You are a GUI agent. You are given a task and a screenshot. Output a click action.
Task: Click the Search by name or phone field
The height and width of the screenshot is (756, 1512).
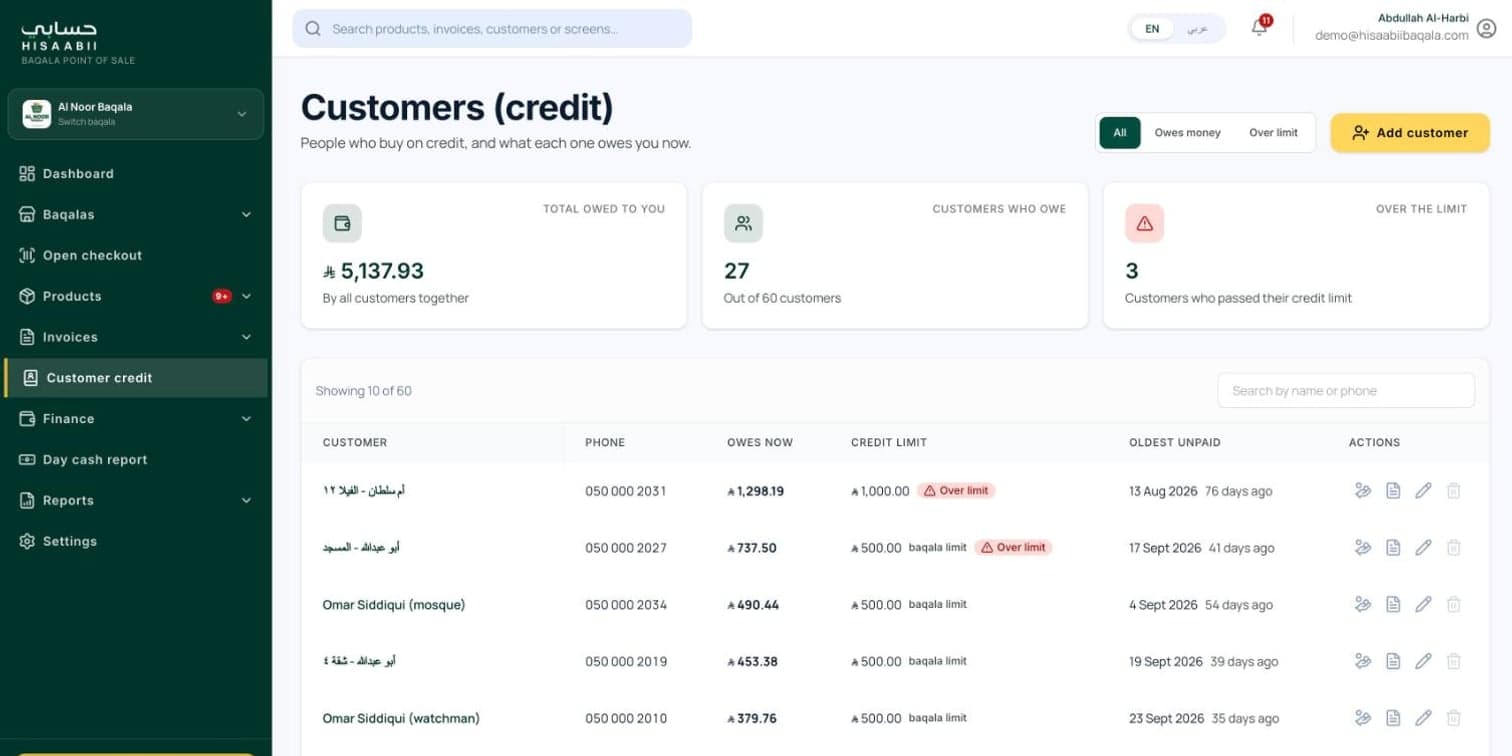pos(1346,391)
